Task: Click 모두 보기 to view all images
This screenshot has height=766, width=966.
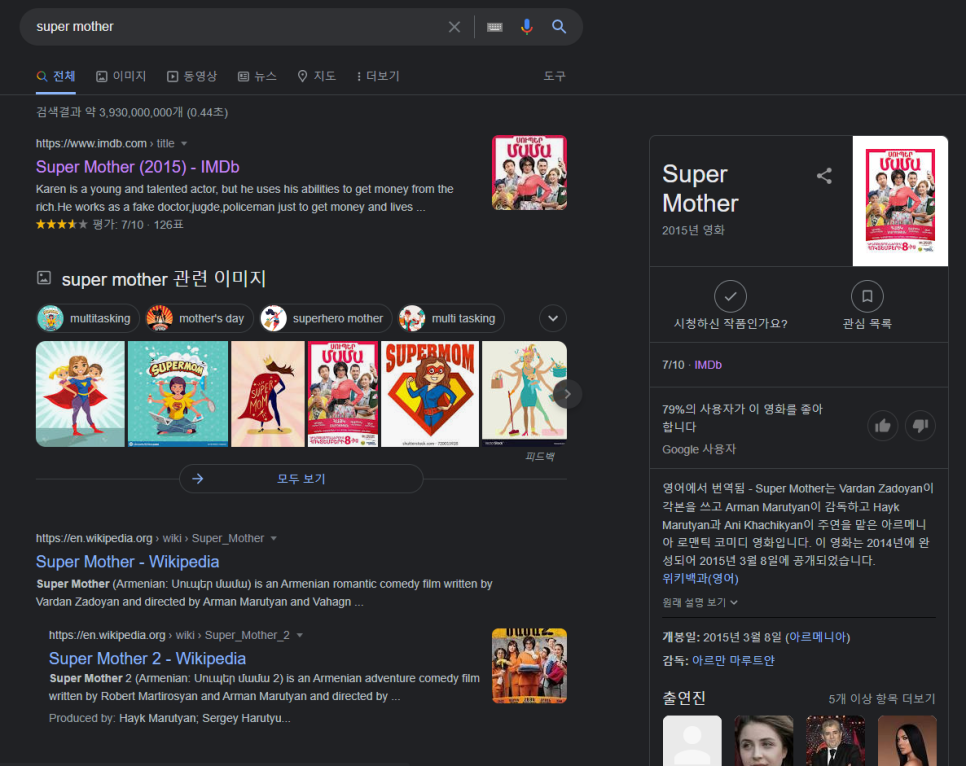Action: tap(301, 479)
